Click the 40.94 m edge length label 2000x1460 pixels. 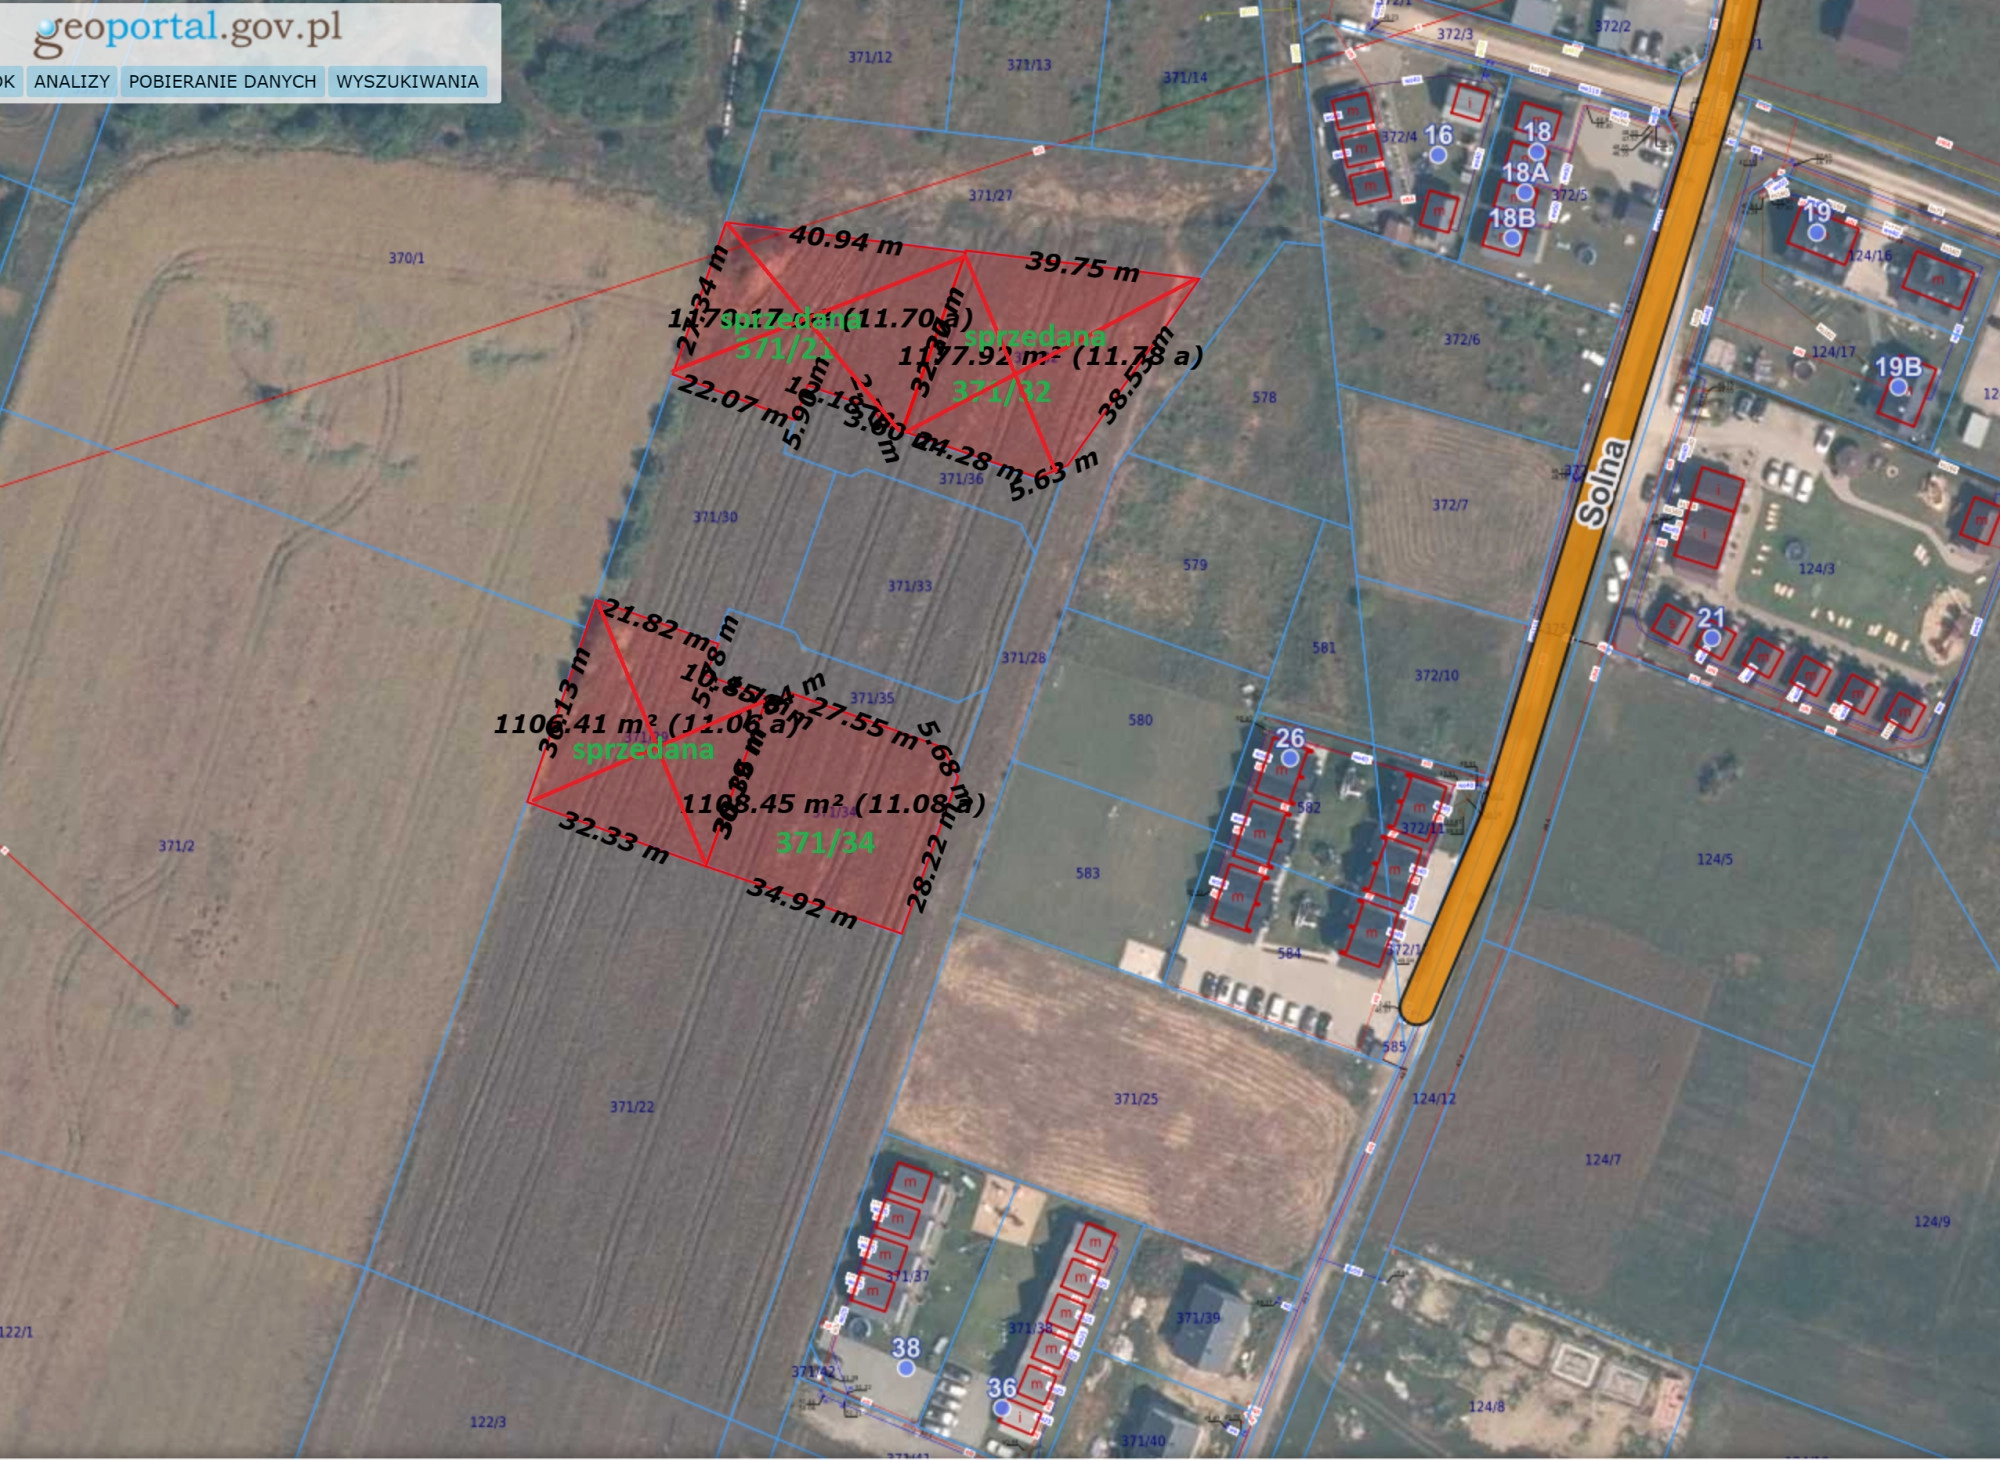click(x=846, y=240)
